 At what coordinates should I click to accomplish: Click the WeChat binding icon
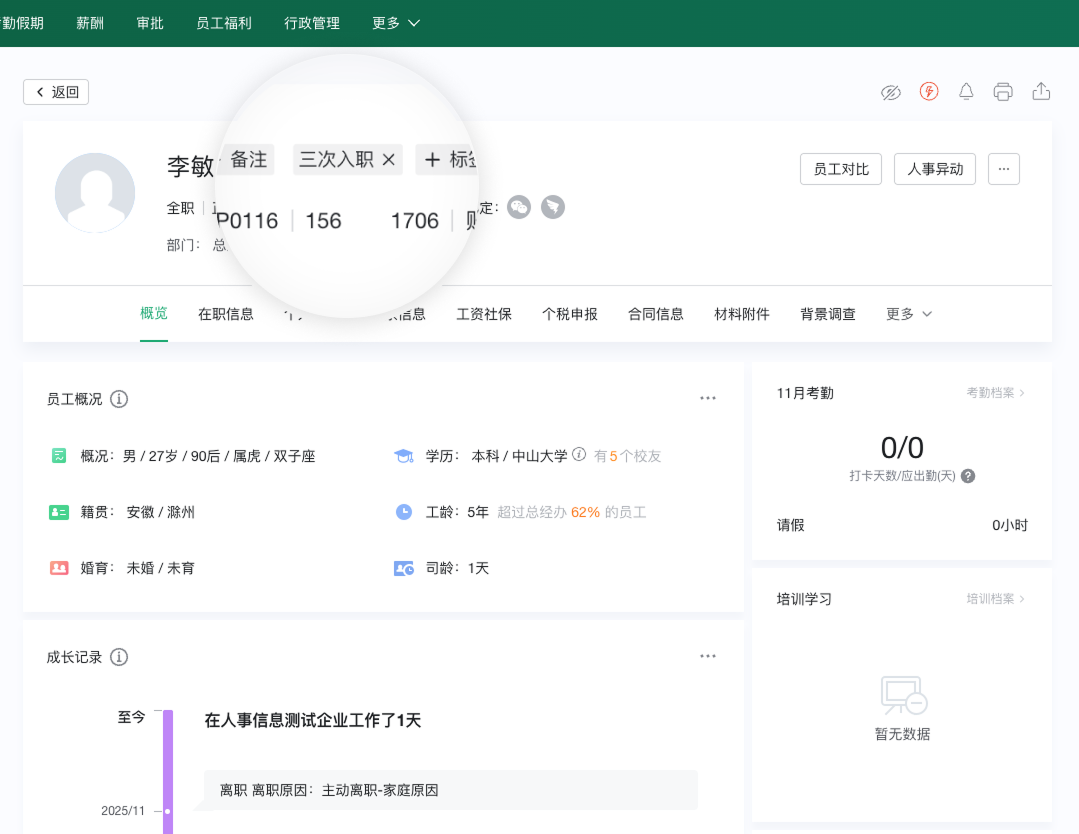[518, 207]
